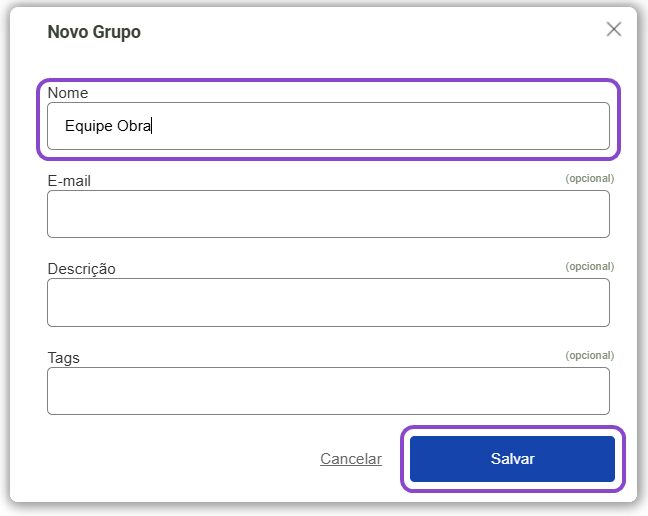Click the Tags field label
This screenshot has width=648, height=516.
pos(63,357)
